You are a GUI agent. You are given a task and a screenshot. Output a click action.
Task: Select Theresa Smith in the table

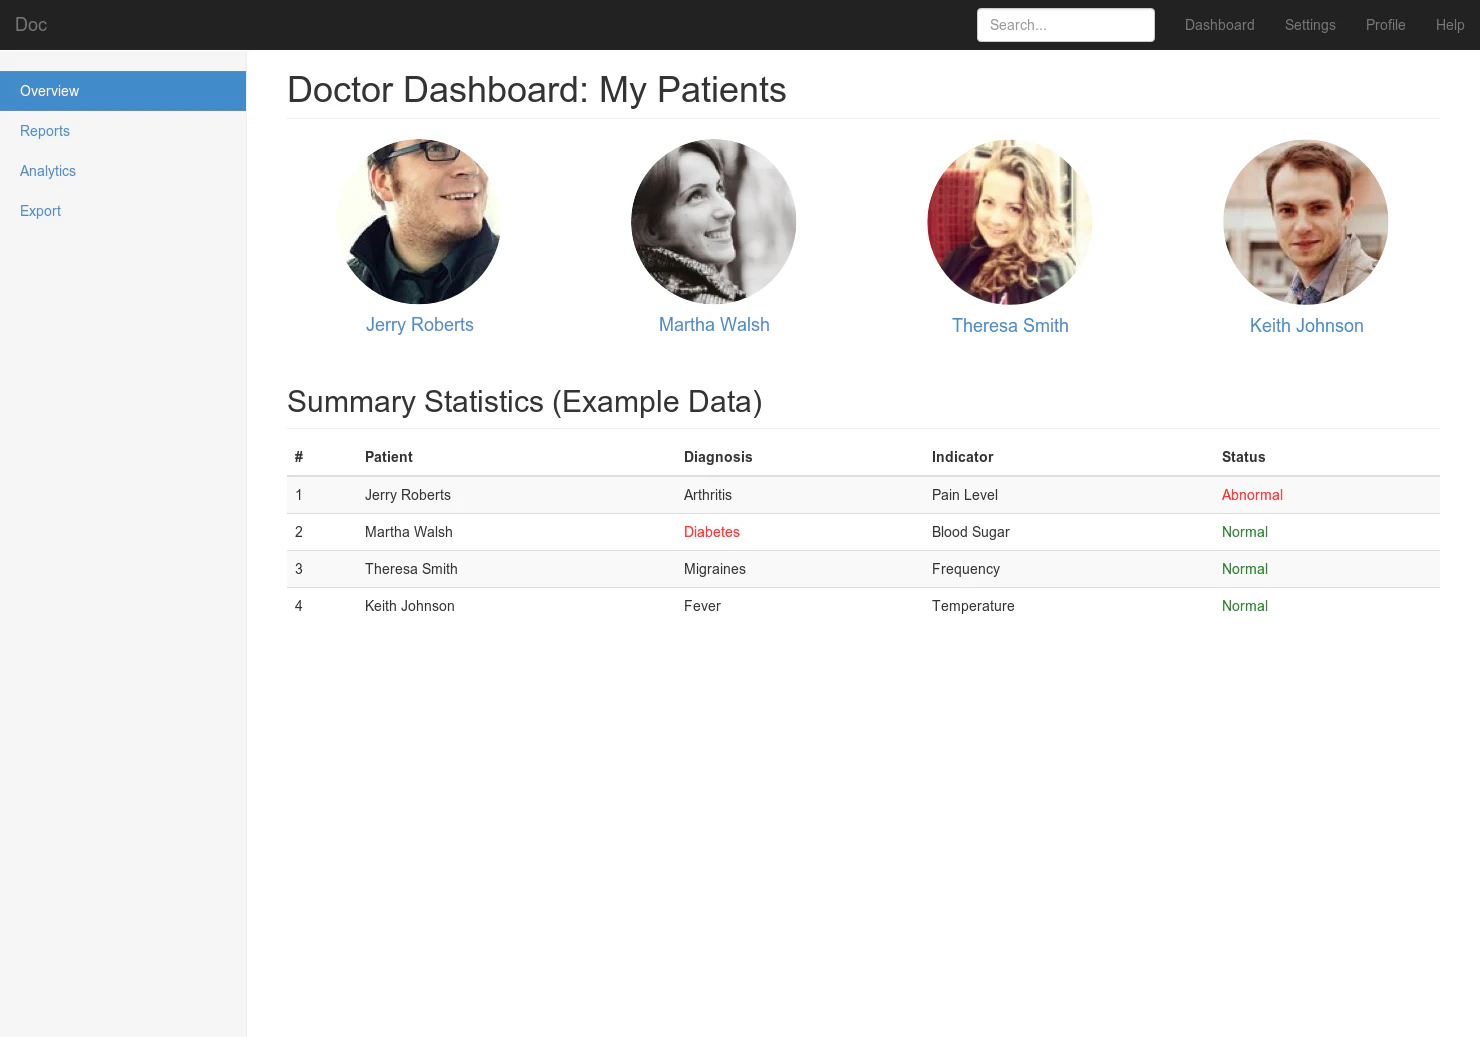[411, 569]
